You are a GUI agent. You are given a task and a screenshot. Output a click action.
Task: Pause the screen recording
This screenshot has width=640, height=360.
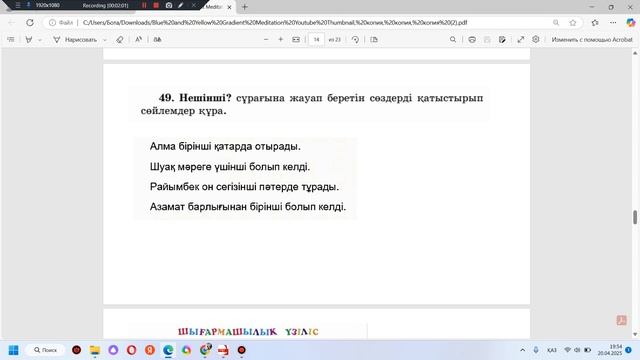[x=144, y=5]
